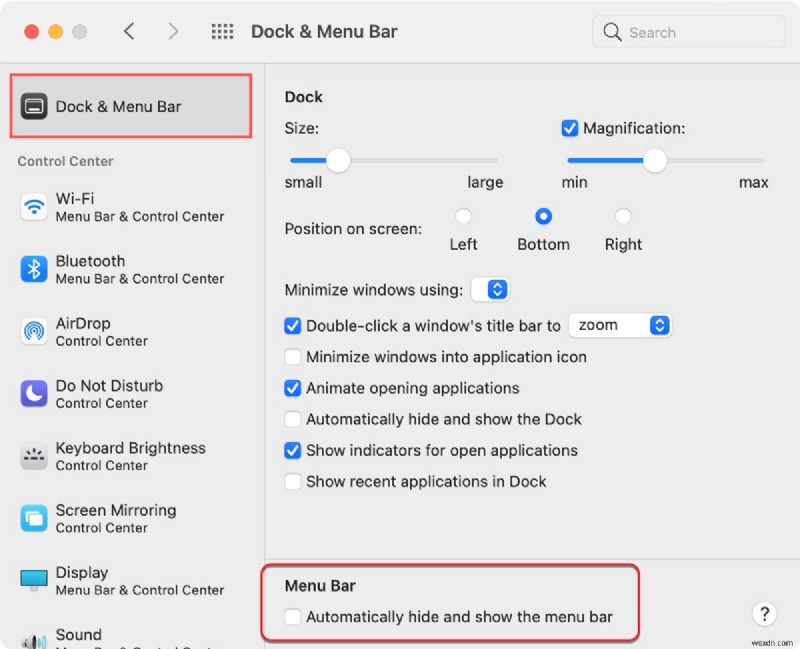Image resolution: width=800 pixels, height=649 pixels.
Task: Show all preferences grid icon
Action: (222, 32)
